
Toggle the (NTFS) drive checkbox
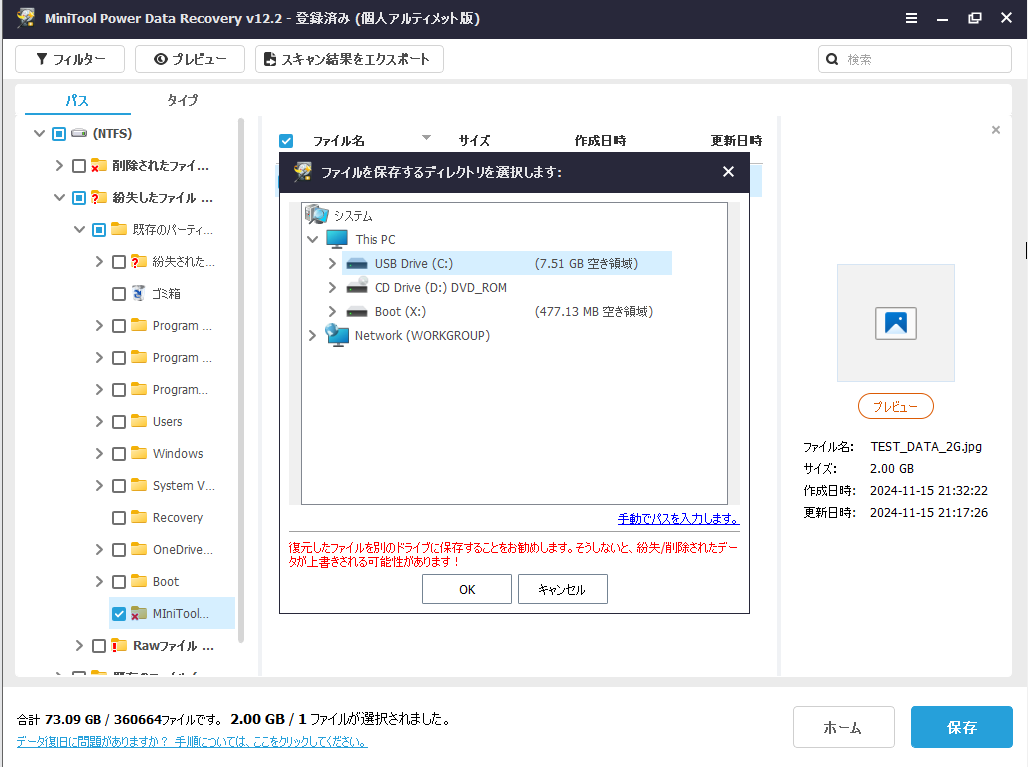pyautogui.click(x=59, y=134)
